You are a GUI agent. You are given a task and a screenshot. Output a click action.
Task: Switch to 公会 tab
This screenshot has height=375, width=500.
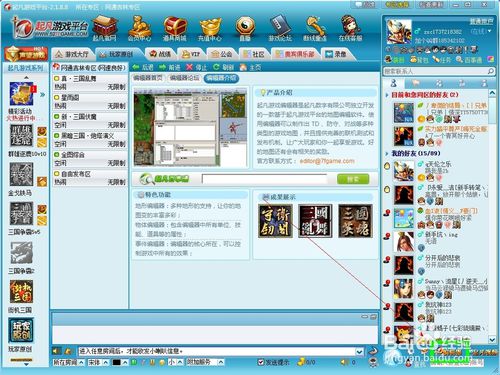[x=222, y=54]
